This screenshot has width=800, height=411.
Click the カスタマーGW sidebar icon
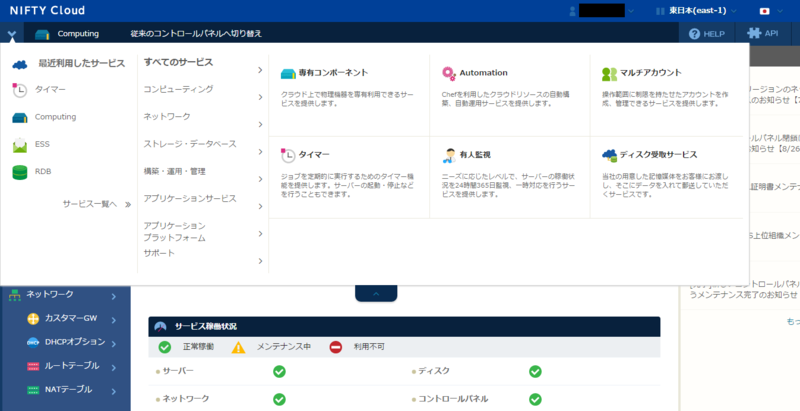(33, 319)
